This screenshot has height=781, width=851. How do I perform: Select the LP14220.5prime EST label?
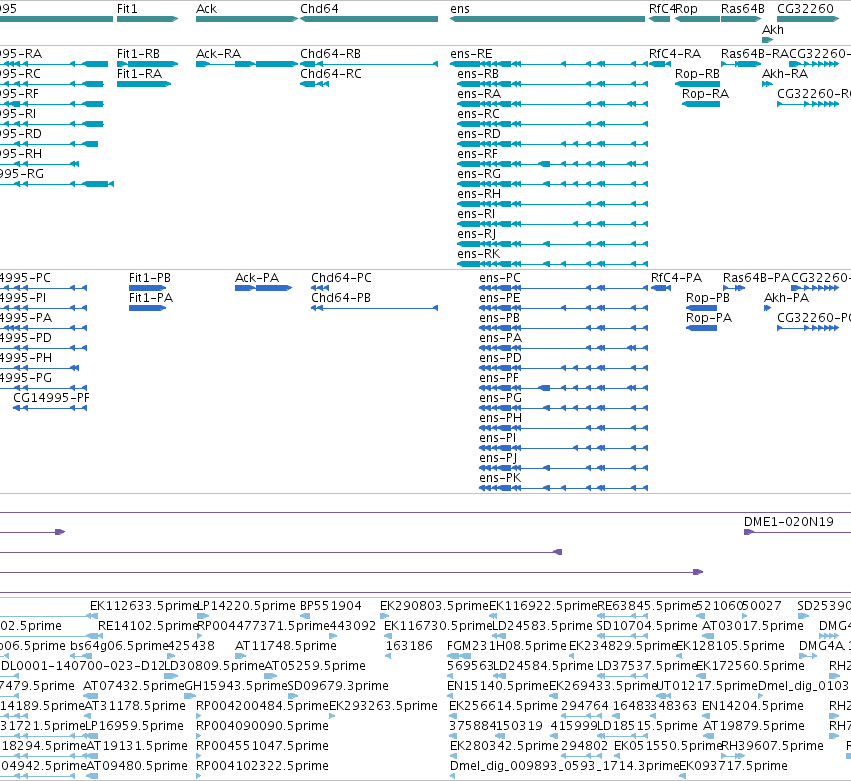(246, 606)
